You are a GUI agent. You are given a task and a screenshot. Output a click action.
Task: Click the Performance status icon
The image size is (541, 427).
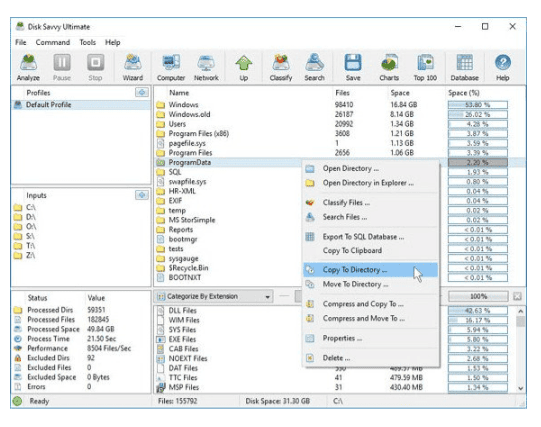coord(18,348)
